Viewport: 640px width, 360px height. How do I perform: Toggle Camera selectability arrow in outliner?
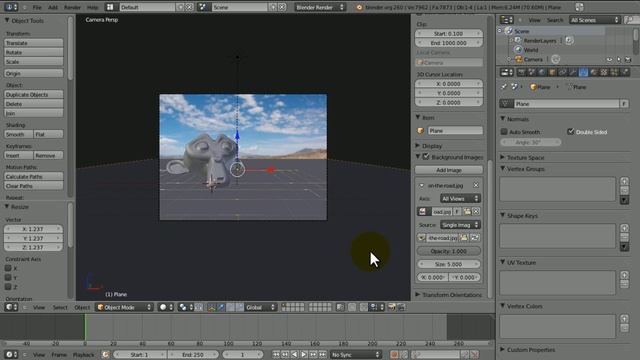(x=619, y=60)
